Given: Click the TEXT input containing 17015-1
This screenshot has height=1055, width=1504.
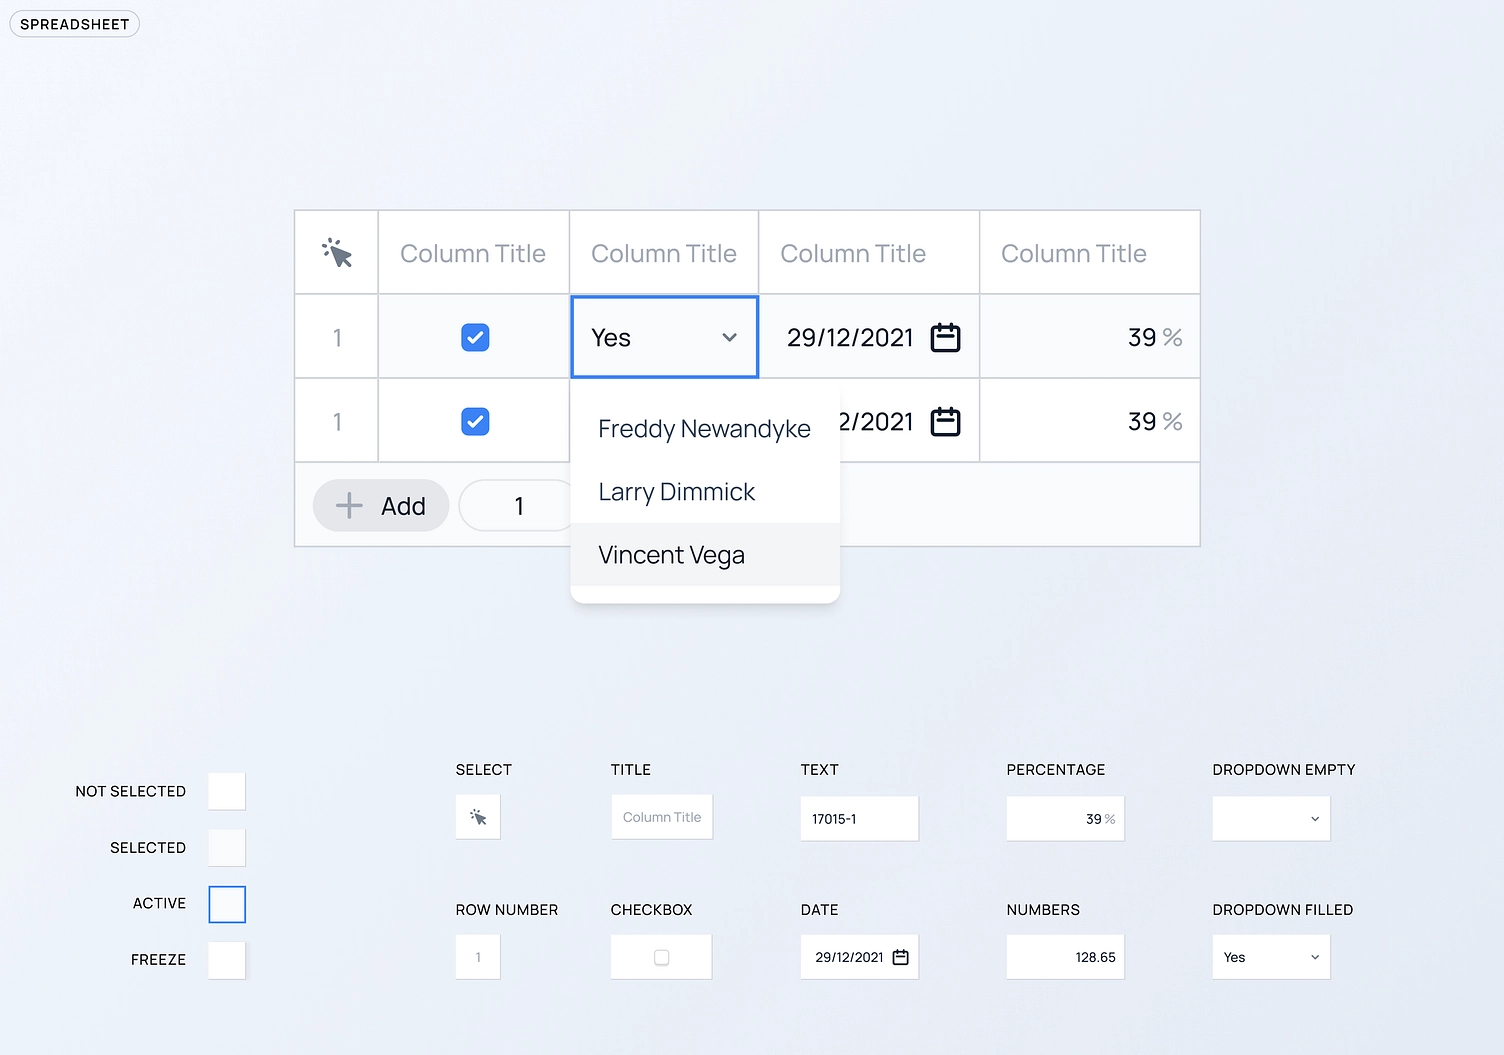Looking at the screenshot, I should pyautogui.click(x=858, y=818).
